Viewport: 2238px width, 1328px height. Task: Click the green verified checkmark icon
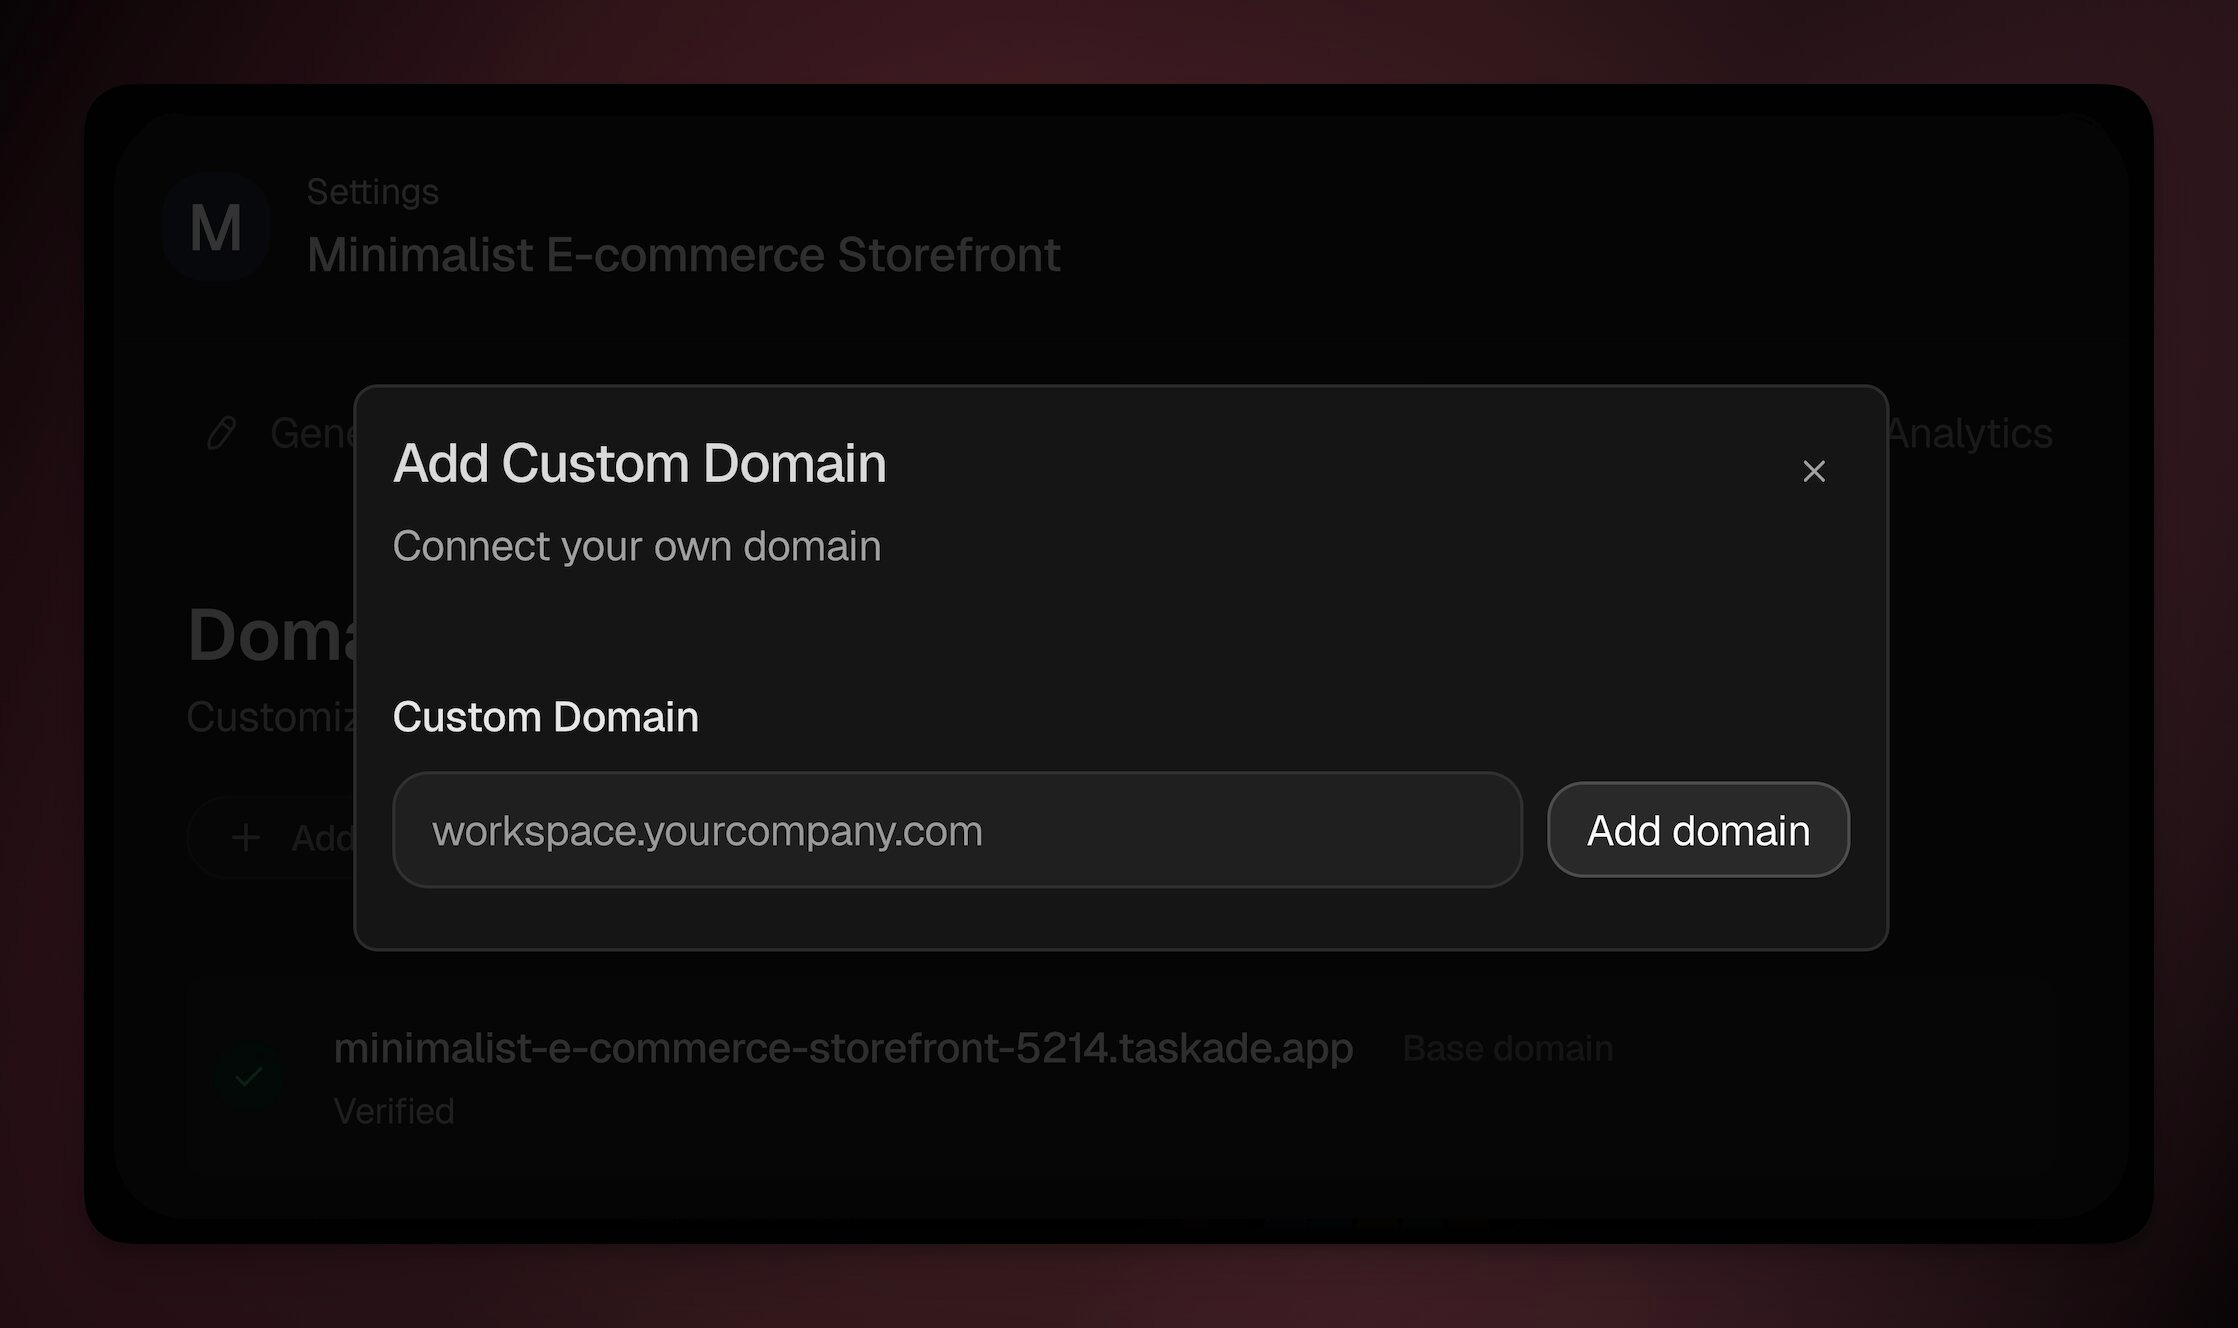point(249,1077)
